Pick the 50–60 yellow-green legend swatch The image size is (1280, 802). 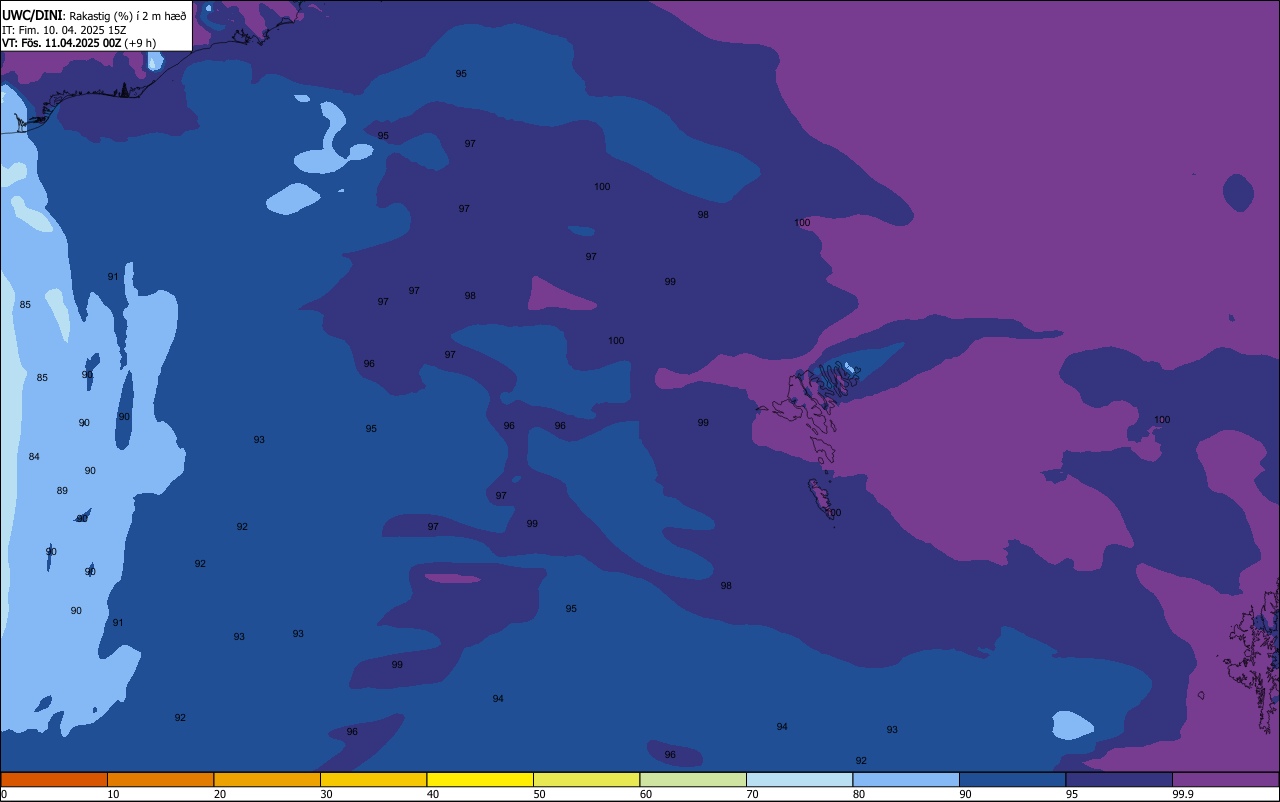pos(586,779)
